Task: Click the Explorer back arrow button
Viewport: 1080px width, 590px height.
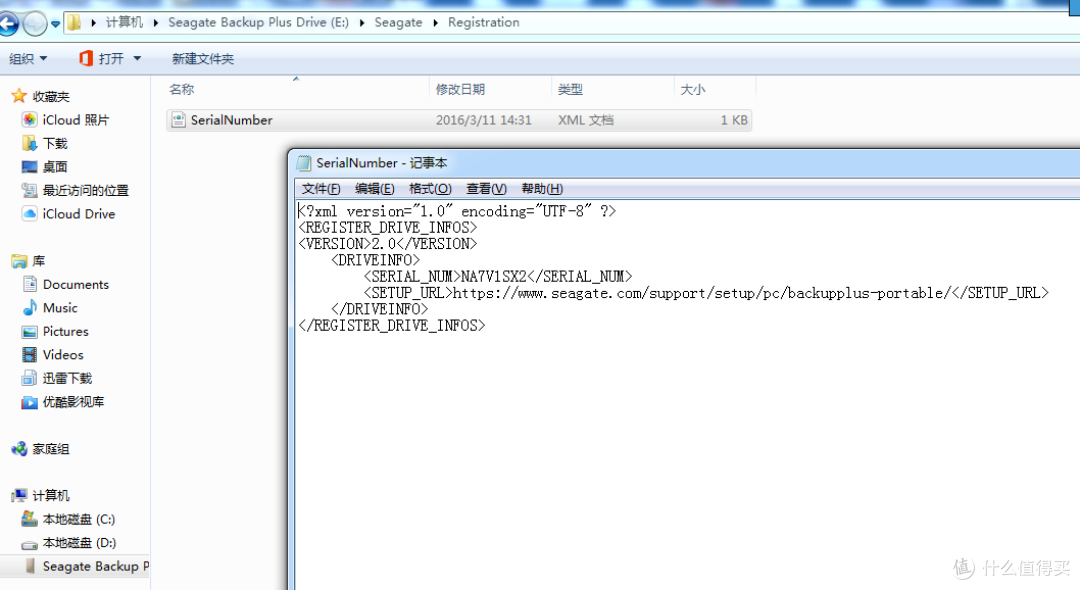Action: point(8,24)
